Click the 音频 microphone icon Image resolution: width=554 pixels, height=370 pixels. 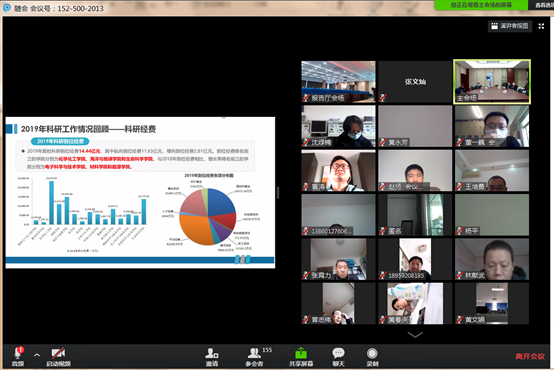click(x=18, y=353)
